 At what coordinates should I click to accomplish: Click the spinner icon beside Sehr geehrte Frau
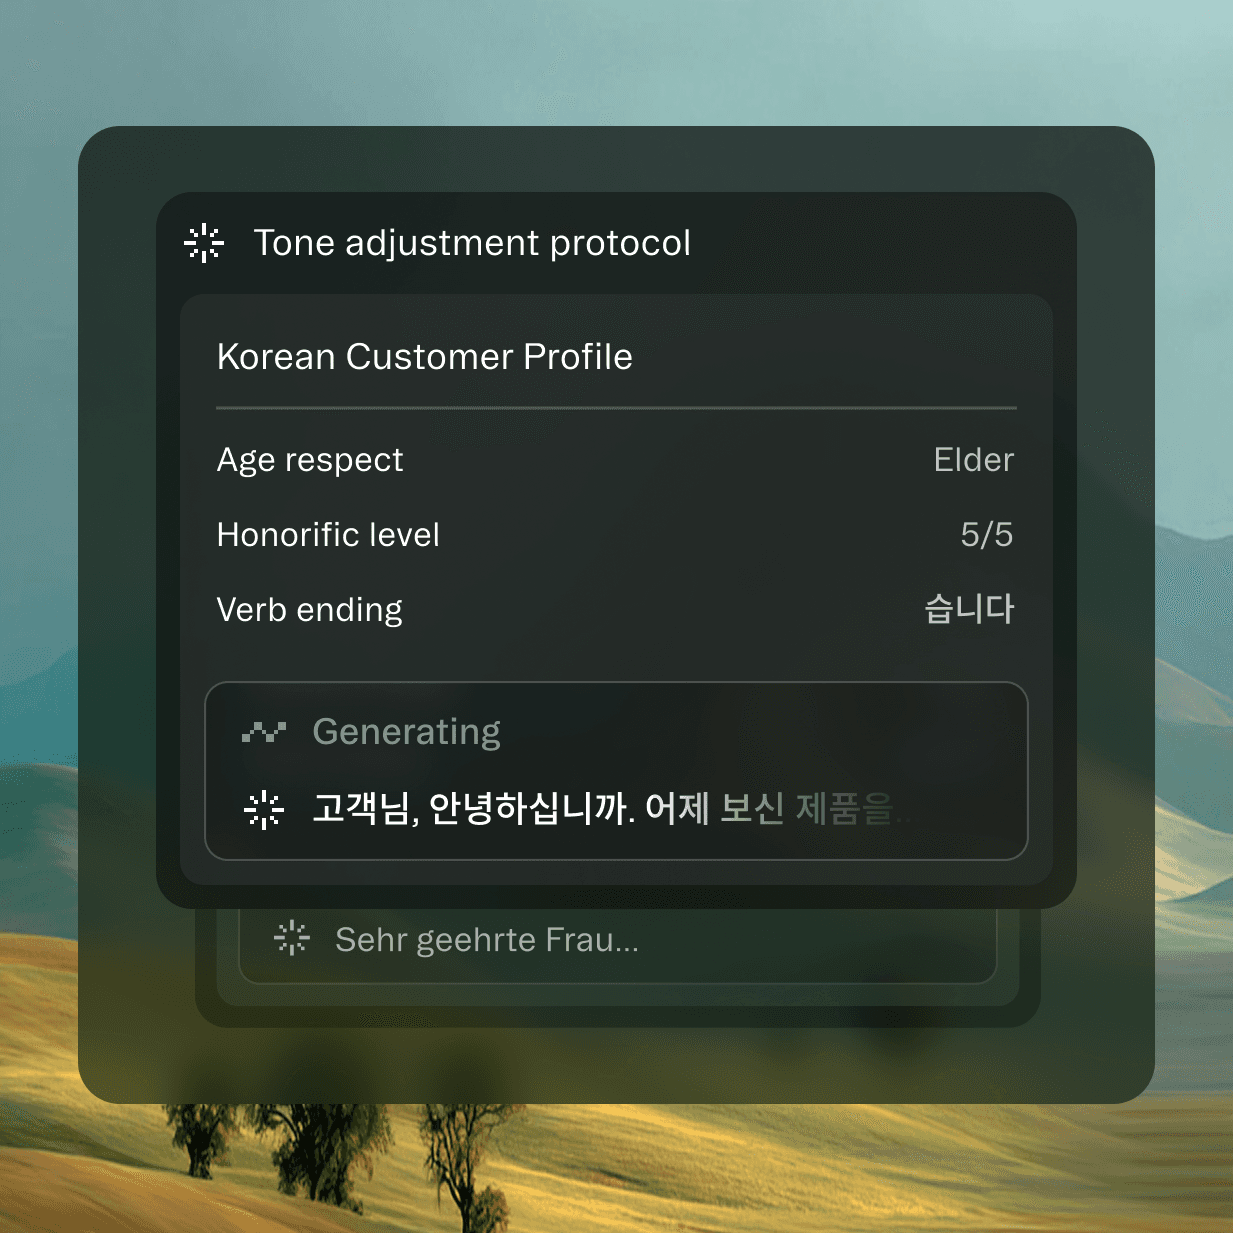click(x=292, y=938)
